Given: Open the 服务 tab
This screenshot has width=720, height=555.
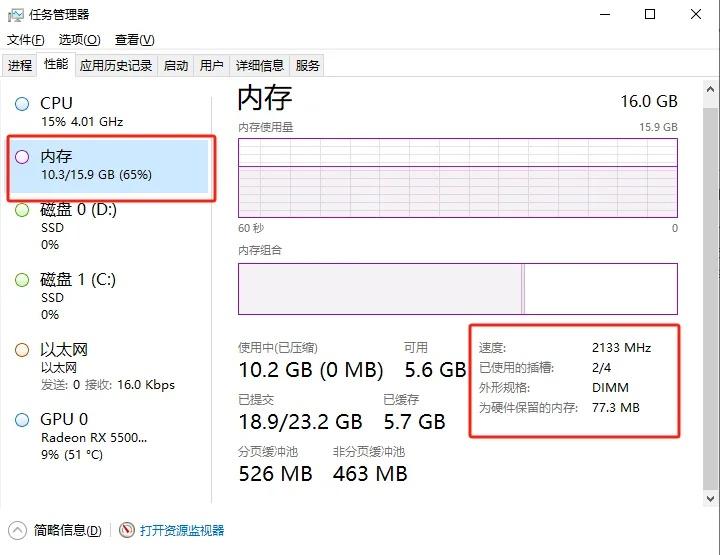Looking at the screenshot, I should point(308,66).
